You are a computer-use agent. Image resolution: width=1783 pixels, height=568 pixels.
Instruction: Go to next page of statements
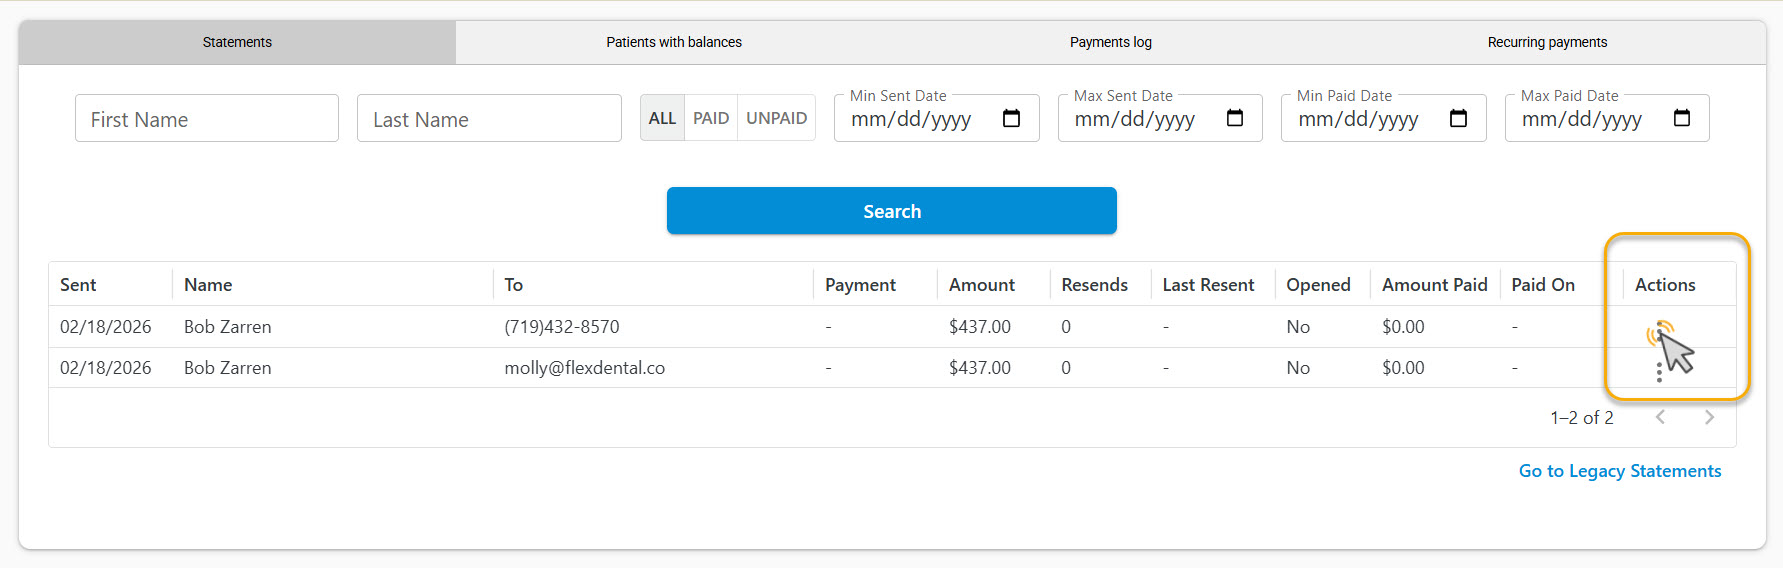[x=1709, y=417]
